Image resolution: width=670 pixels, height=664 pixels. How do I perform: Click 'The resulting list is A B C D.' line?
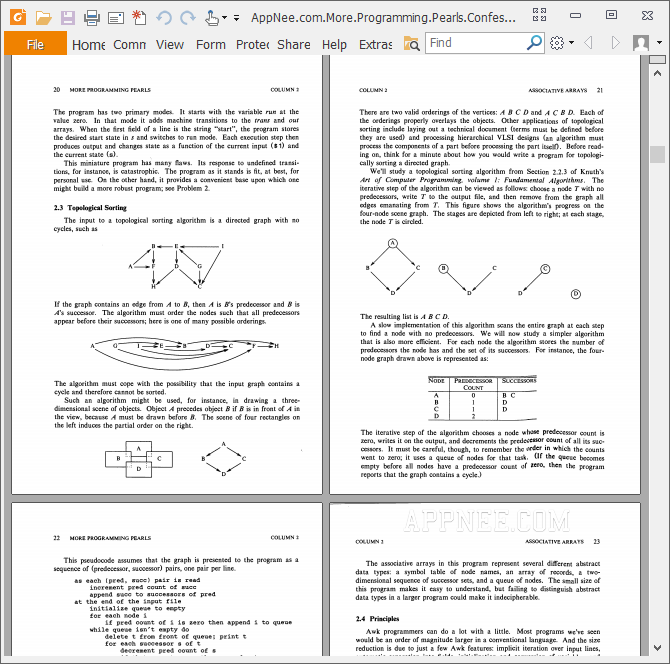404,317
